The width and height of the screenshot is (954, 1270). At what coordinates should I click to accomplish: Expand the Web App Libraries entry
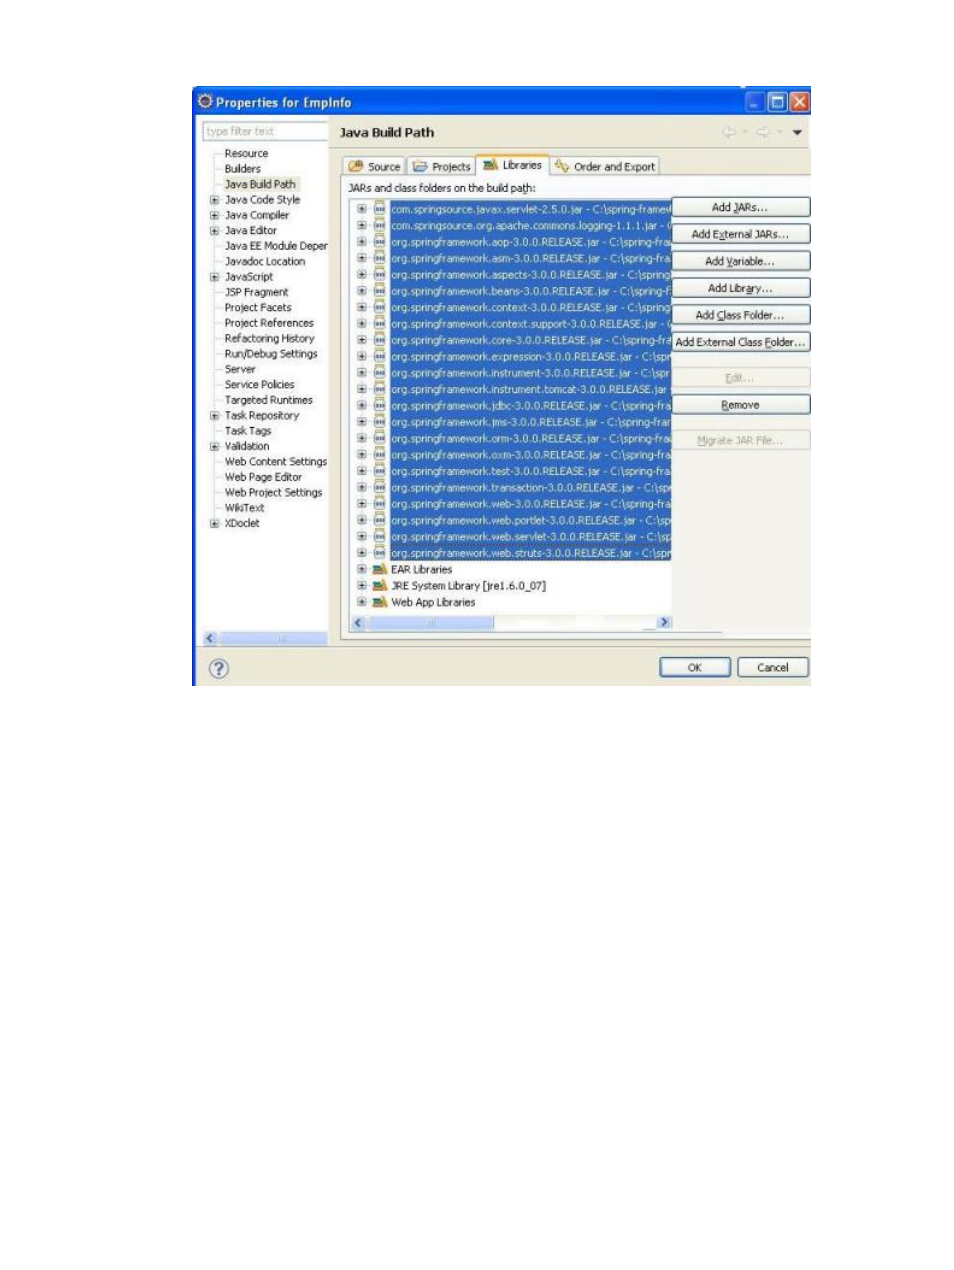(x=361, y=602)
